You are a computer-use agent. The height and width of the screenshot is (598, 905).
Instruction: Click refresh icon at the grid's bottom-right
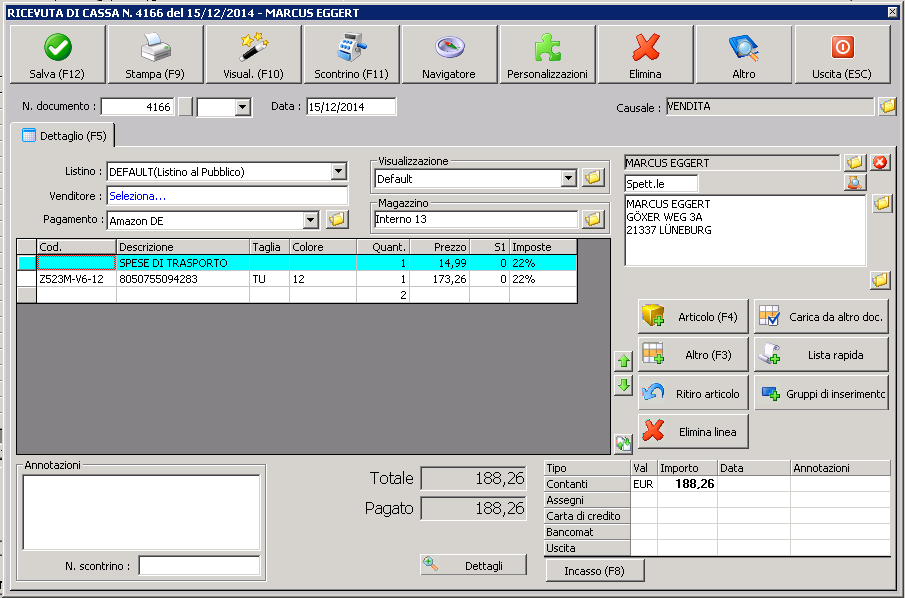point(623,443)
